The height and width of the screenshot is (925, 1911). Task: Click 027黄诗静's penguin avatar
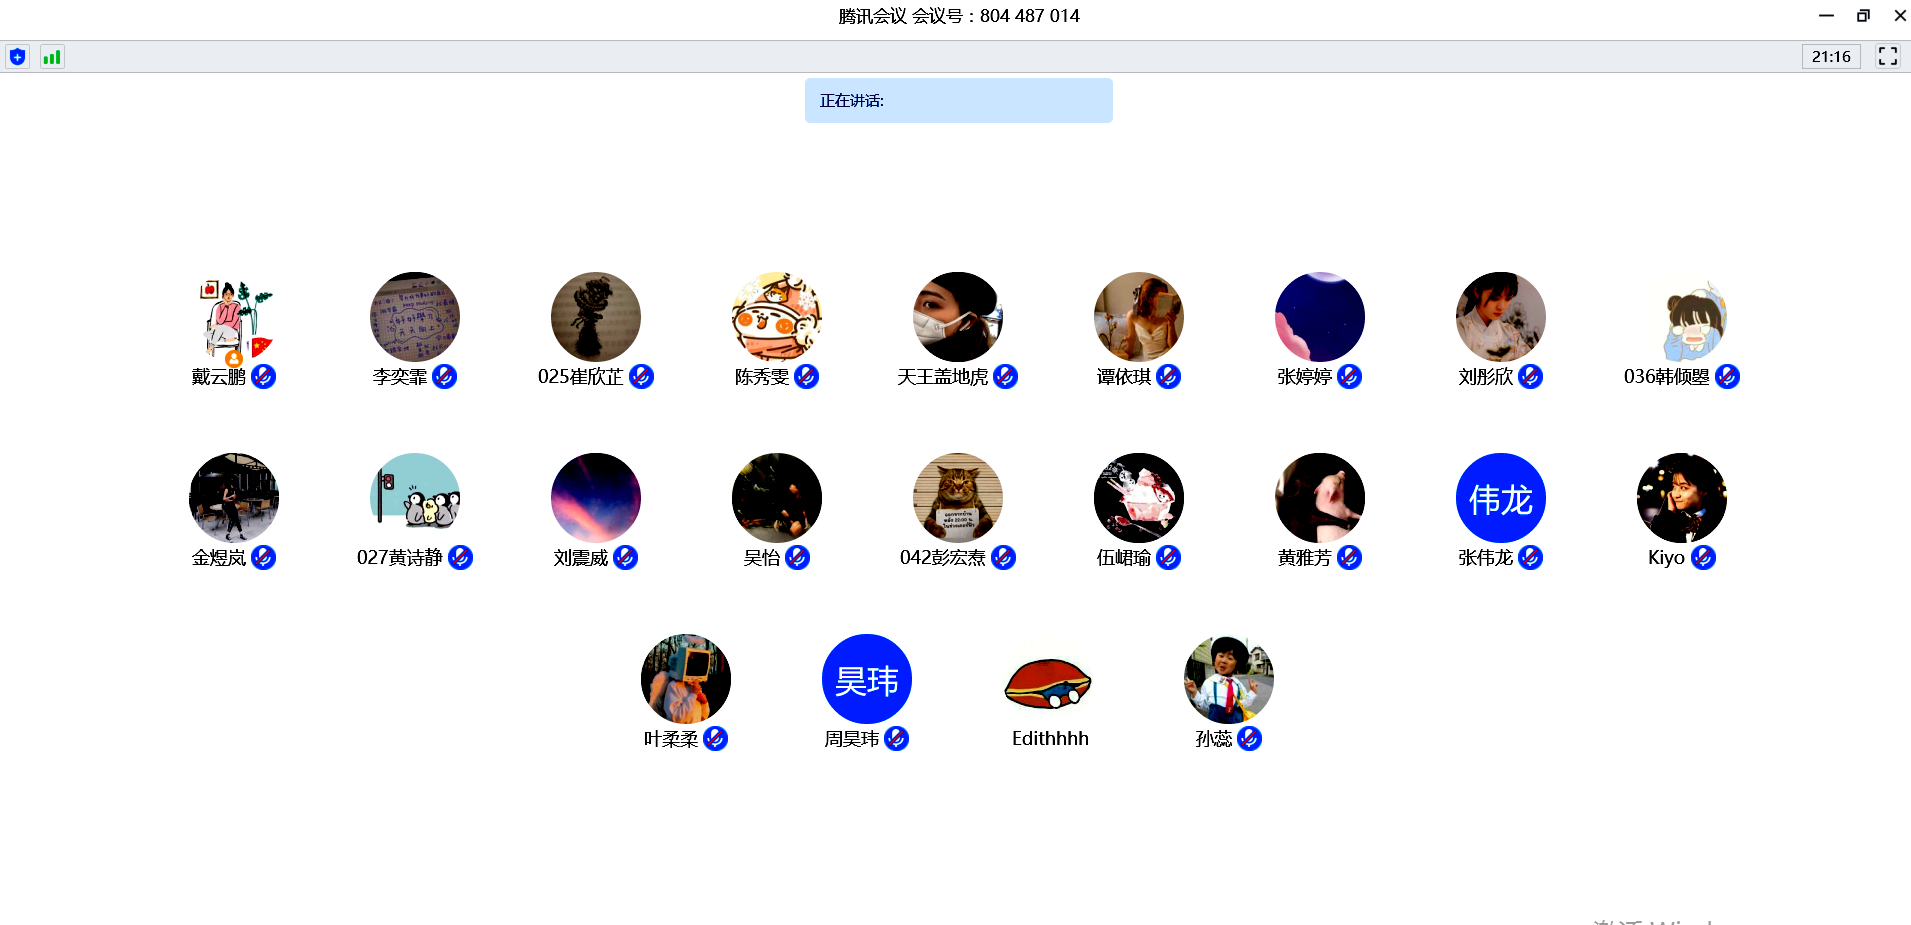[x=414, y=498]
